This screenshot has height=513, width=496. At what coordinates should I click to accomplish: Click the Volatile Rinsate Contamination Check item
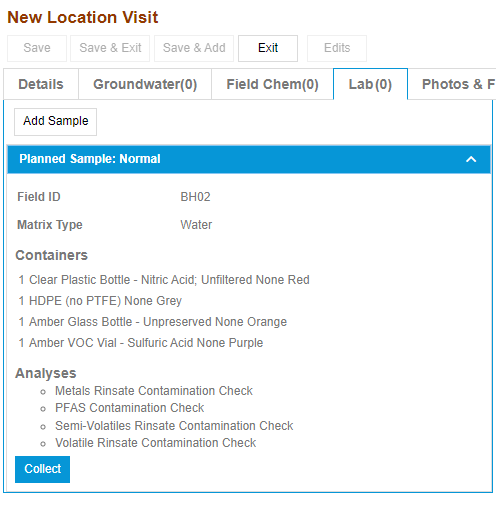(155, 443)
